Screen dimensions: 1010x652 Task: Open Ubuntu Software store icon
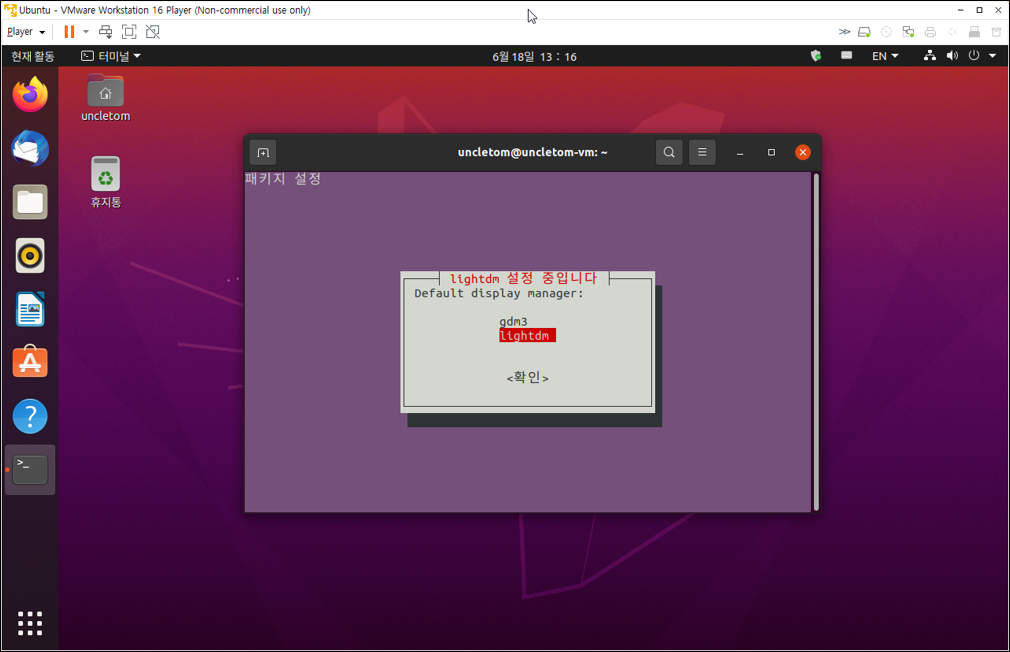[x=30, y=362]
